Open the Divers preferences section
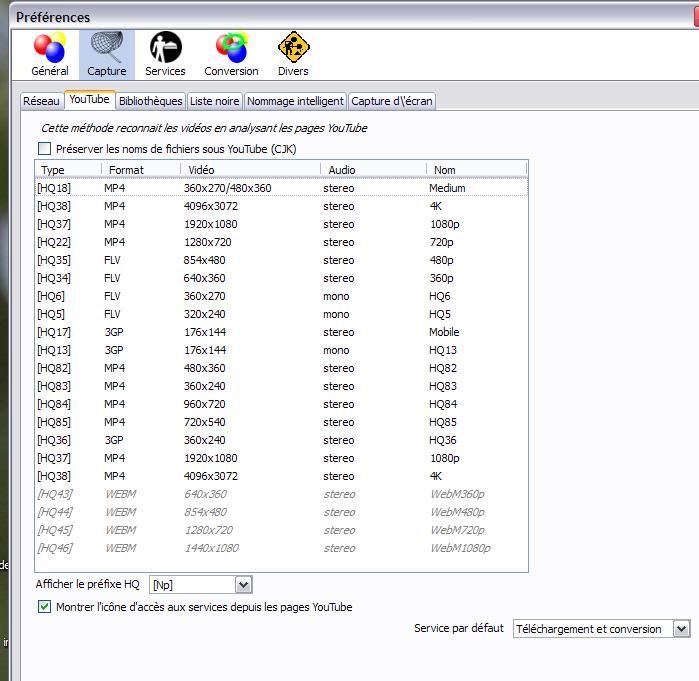This screenshot has width=699, height=681. [x=293, y=54]
